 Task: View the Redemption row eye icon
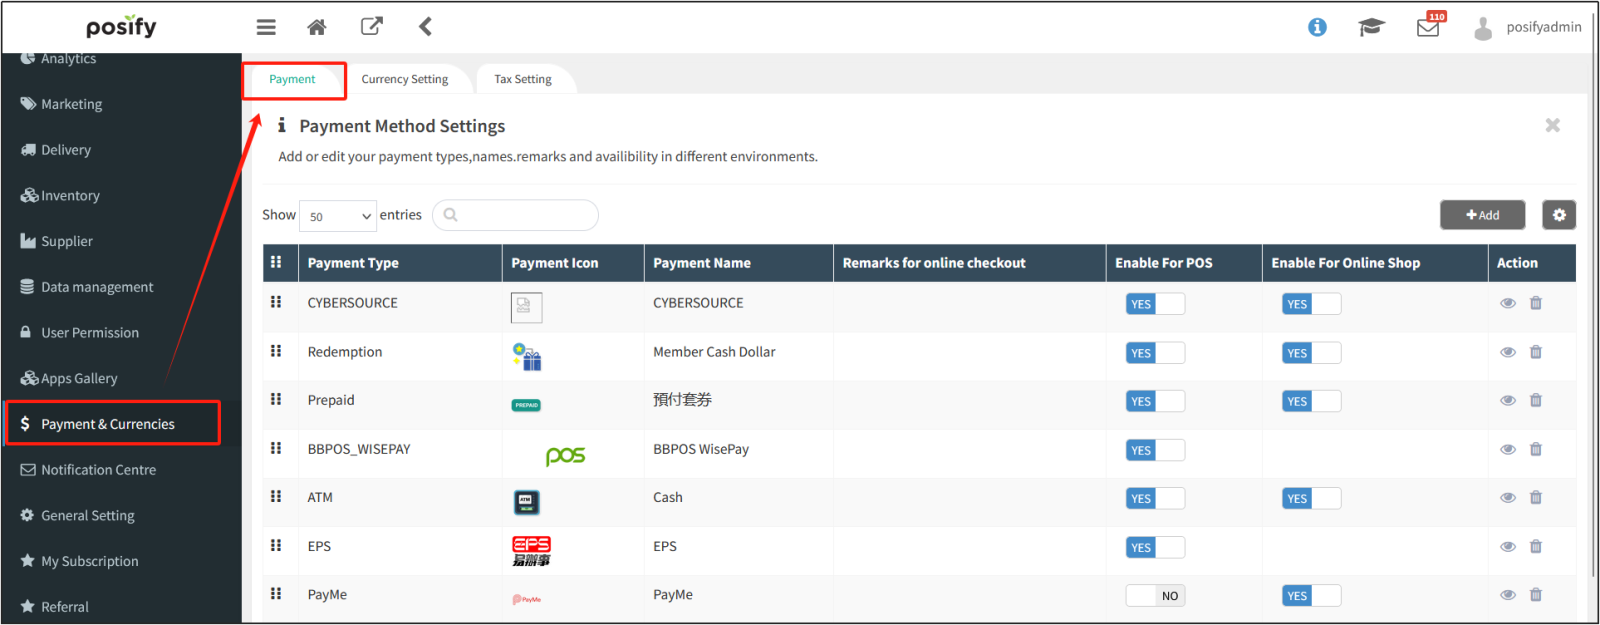[x=1508, y=352]
